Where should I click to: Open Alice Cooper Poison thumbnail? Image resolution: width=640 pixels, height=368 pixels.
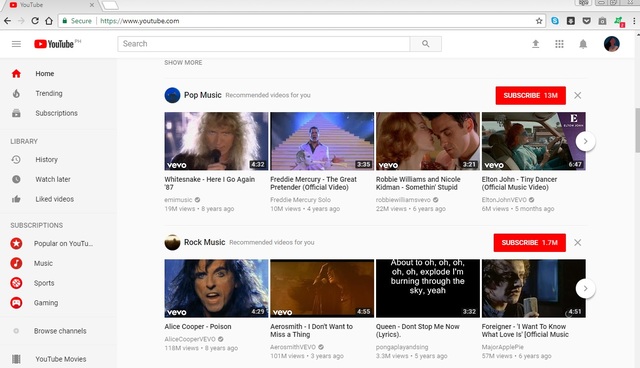(x=216, y=288)
